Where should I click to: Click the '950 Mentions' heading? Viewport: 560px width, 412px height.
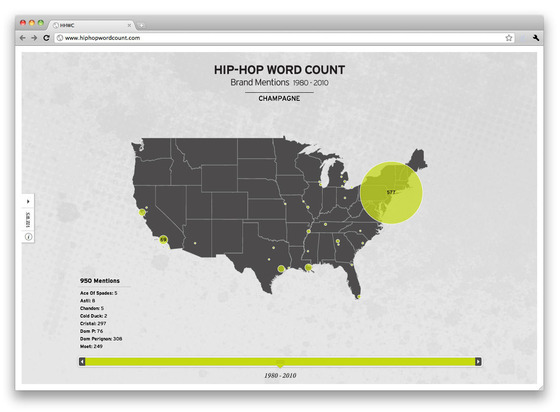[100, 281]
